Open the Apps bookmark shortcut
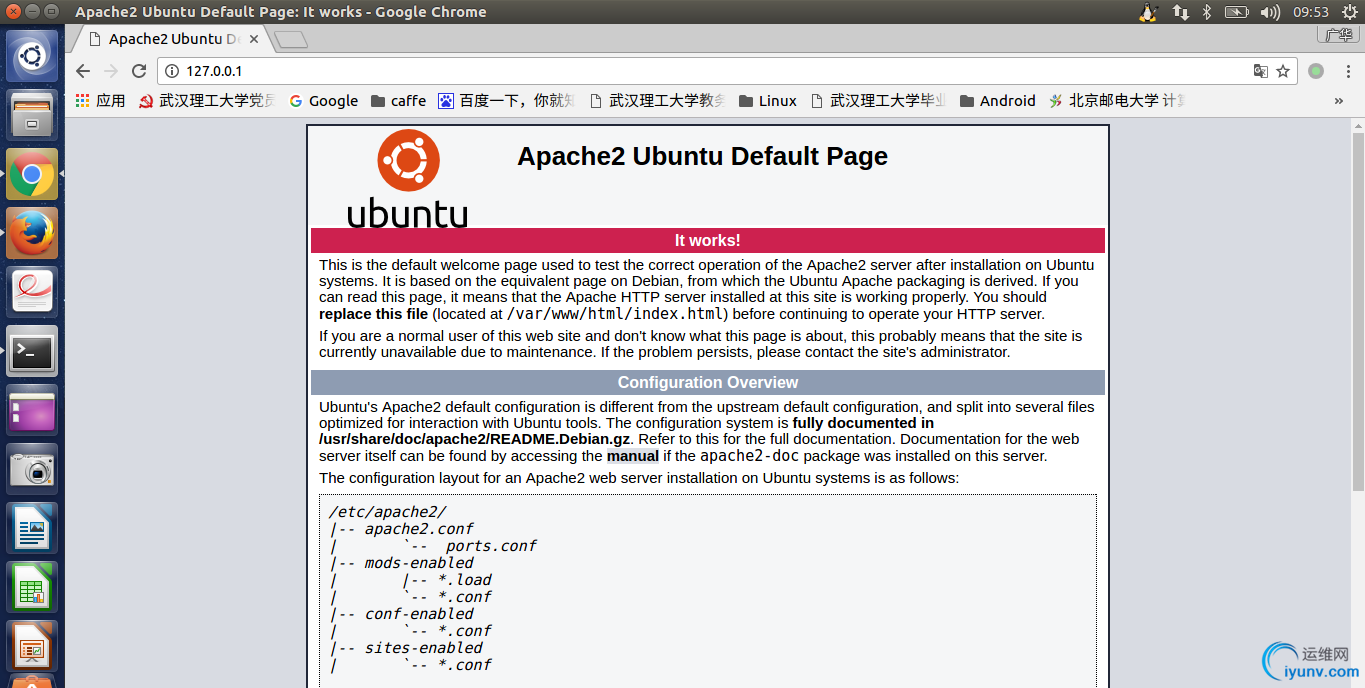Viewport: 1365px width, 688px height. [x=100, y=101]
